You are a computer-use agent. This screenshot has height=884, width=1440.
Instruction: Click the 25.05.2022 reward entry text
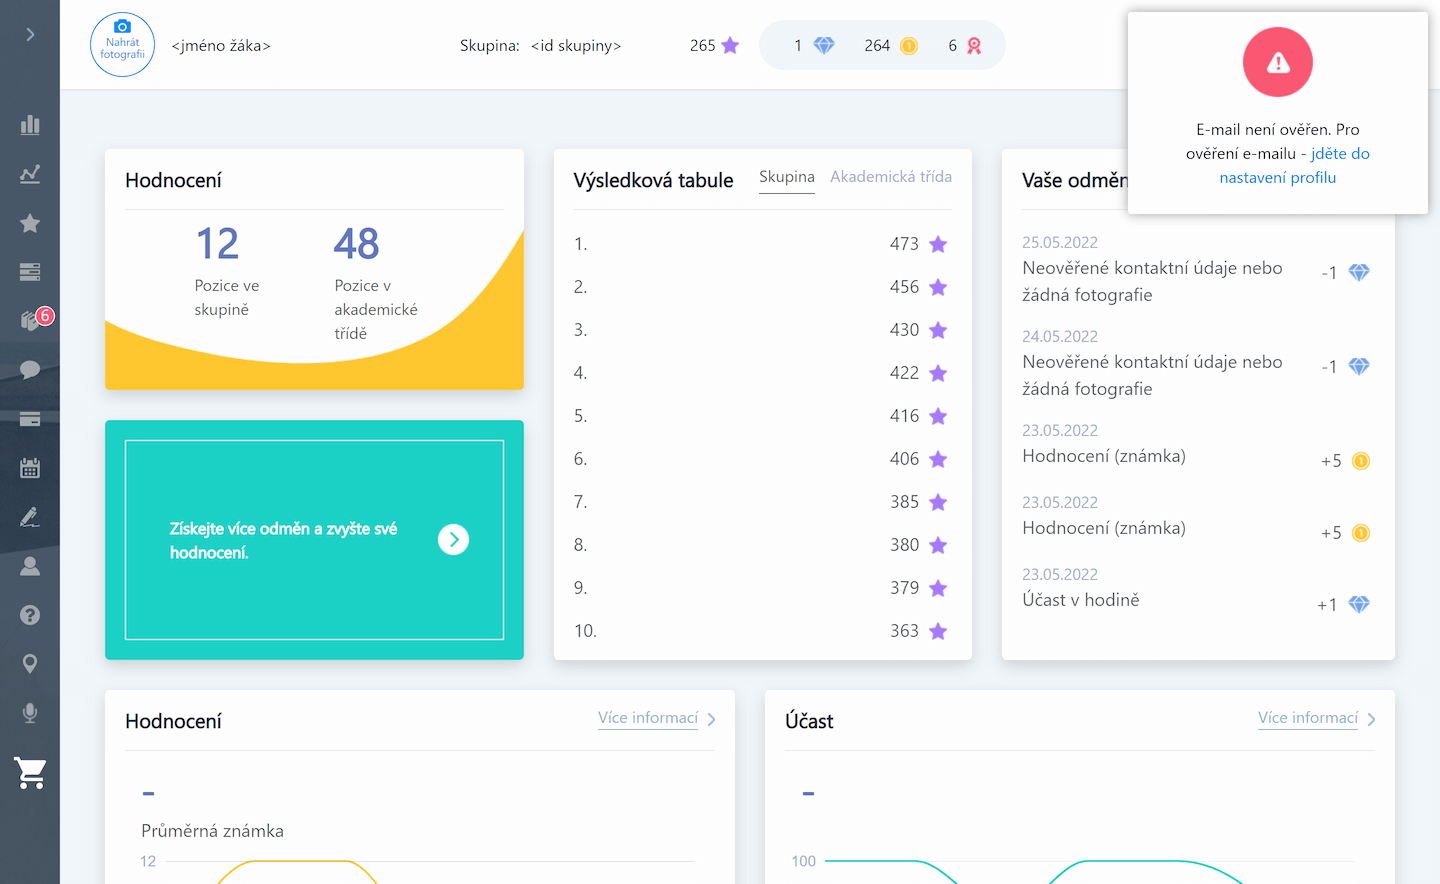1152,281
